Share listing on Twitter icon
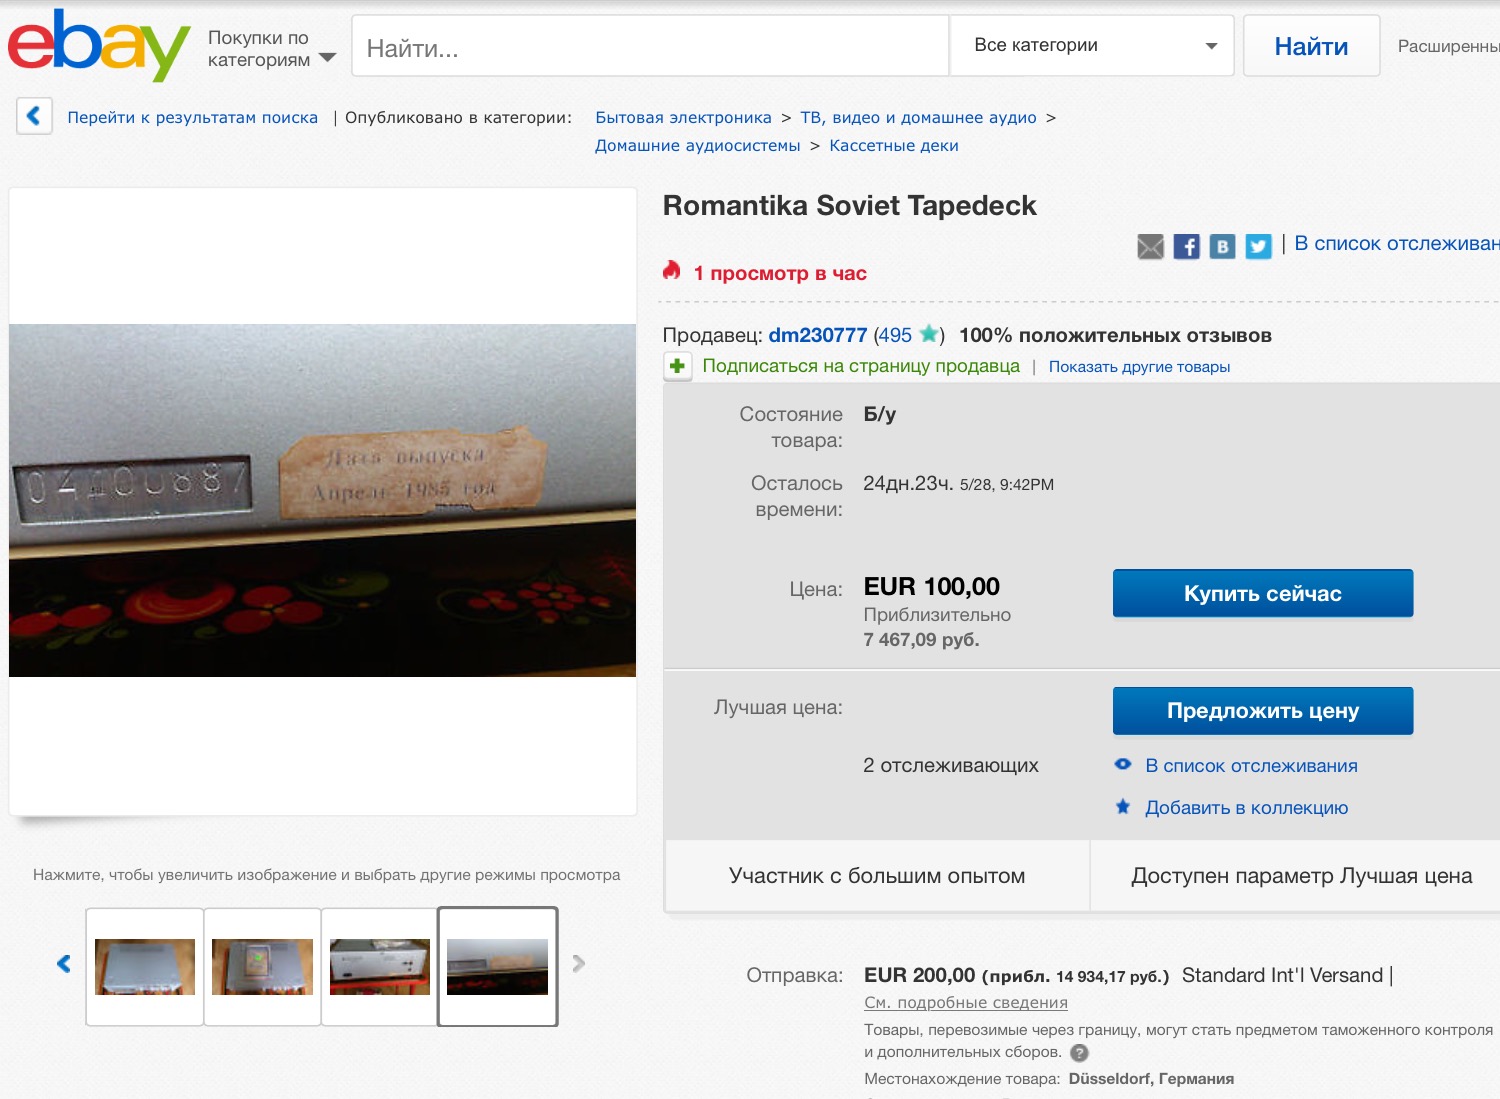This screenshot has width=1500, height=1099. tap(1258, 246)
